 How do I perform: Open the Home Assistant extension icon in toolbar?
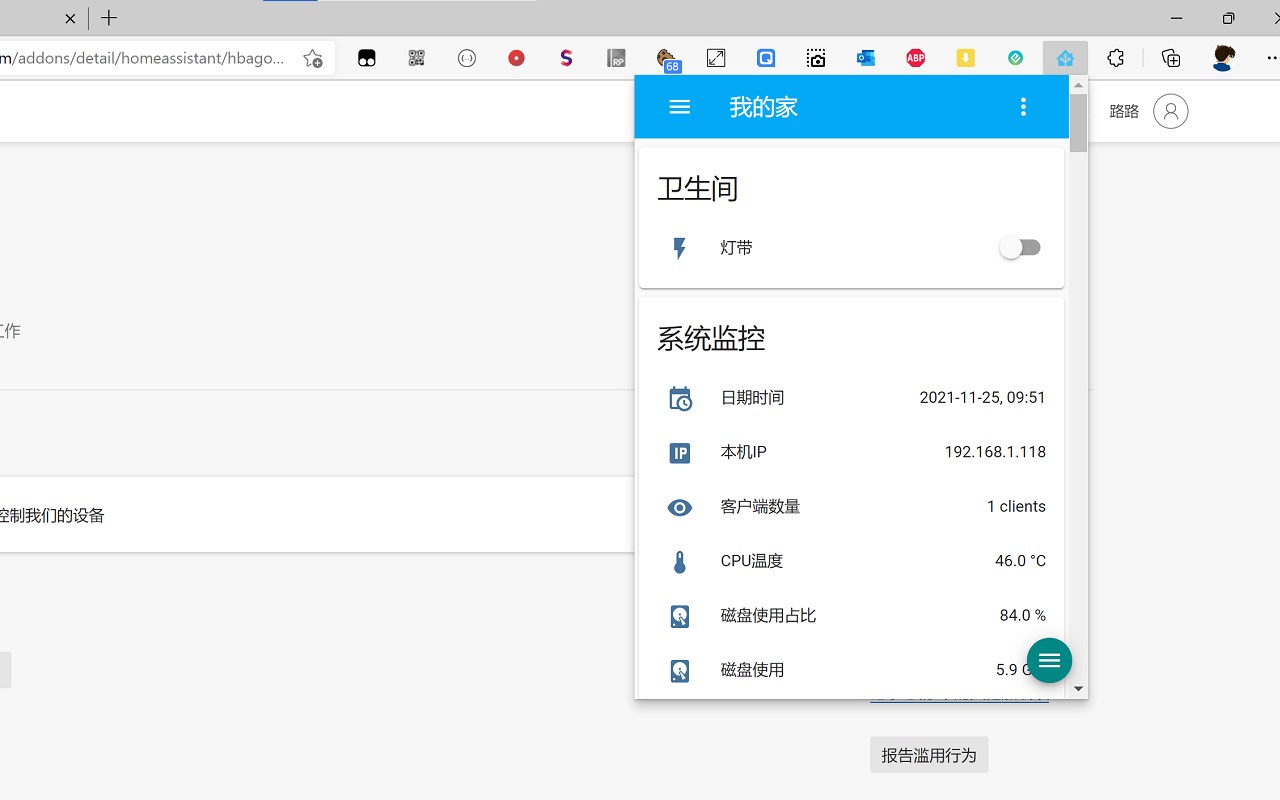(x=1065, y=58)
